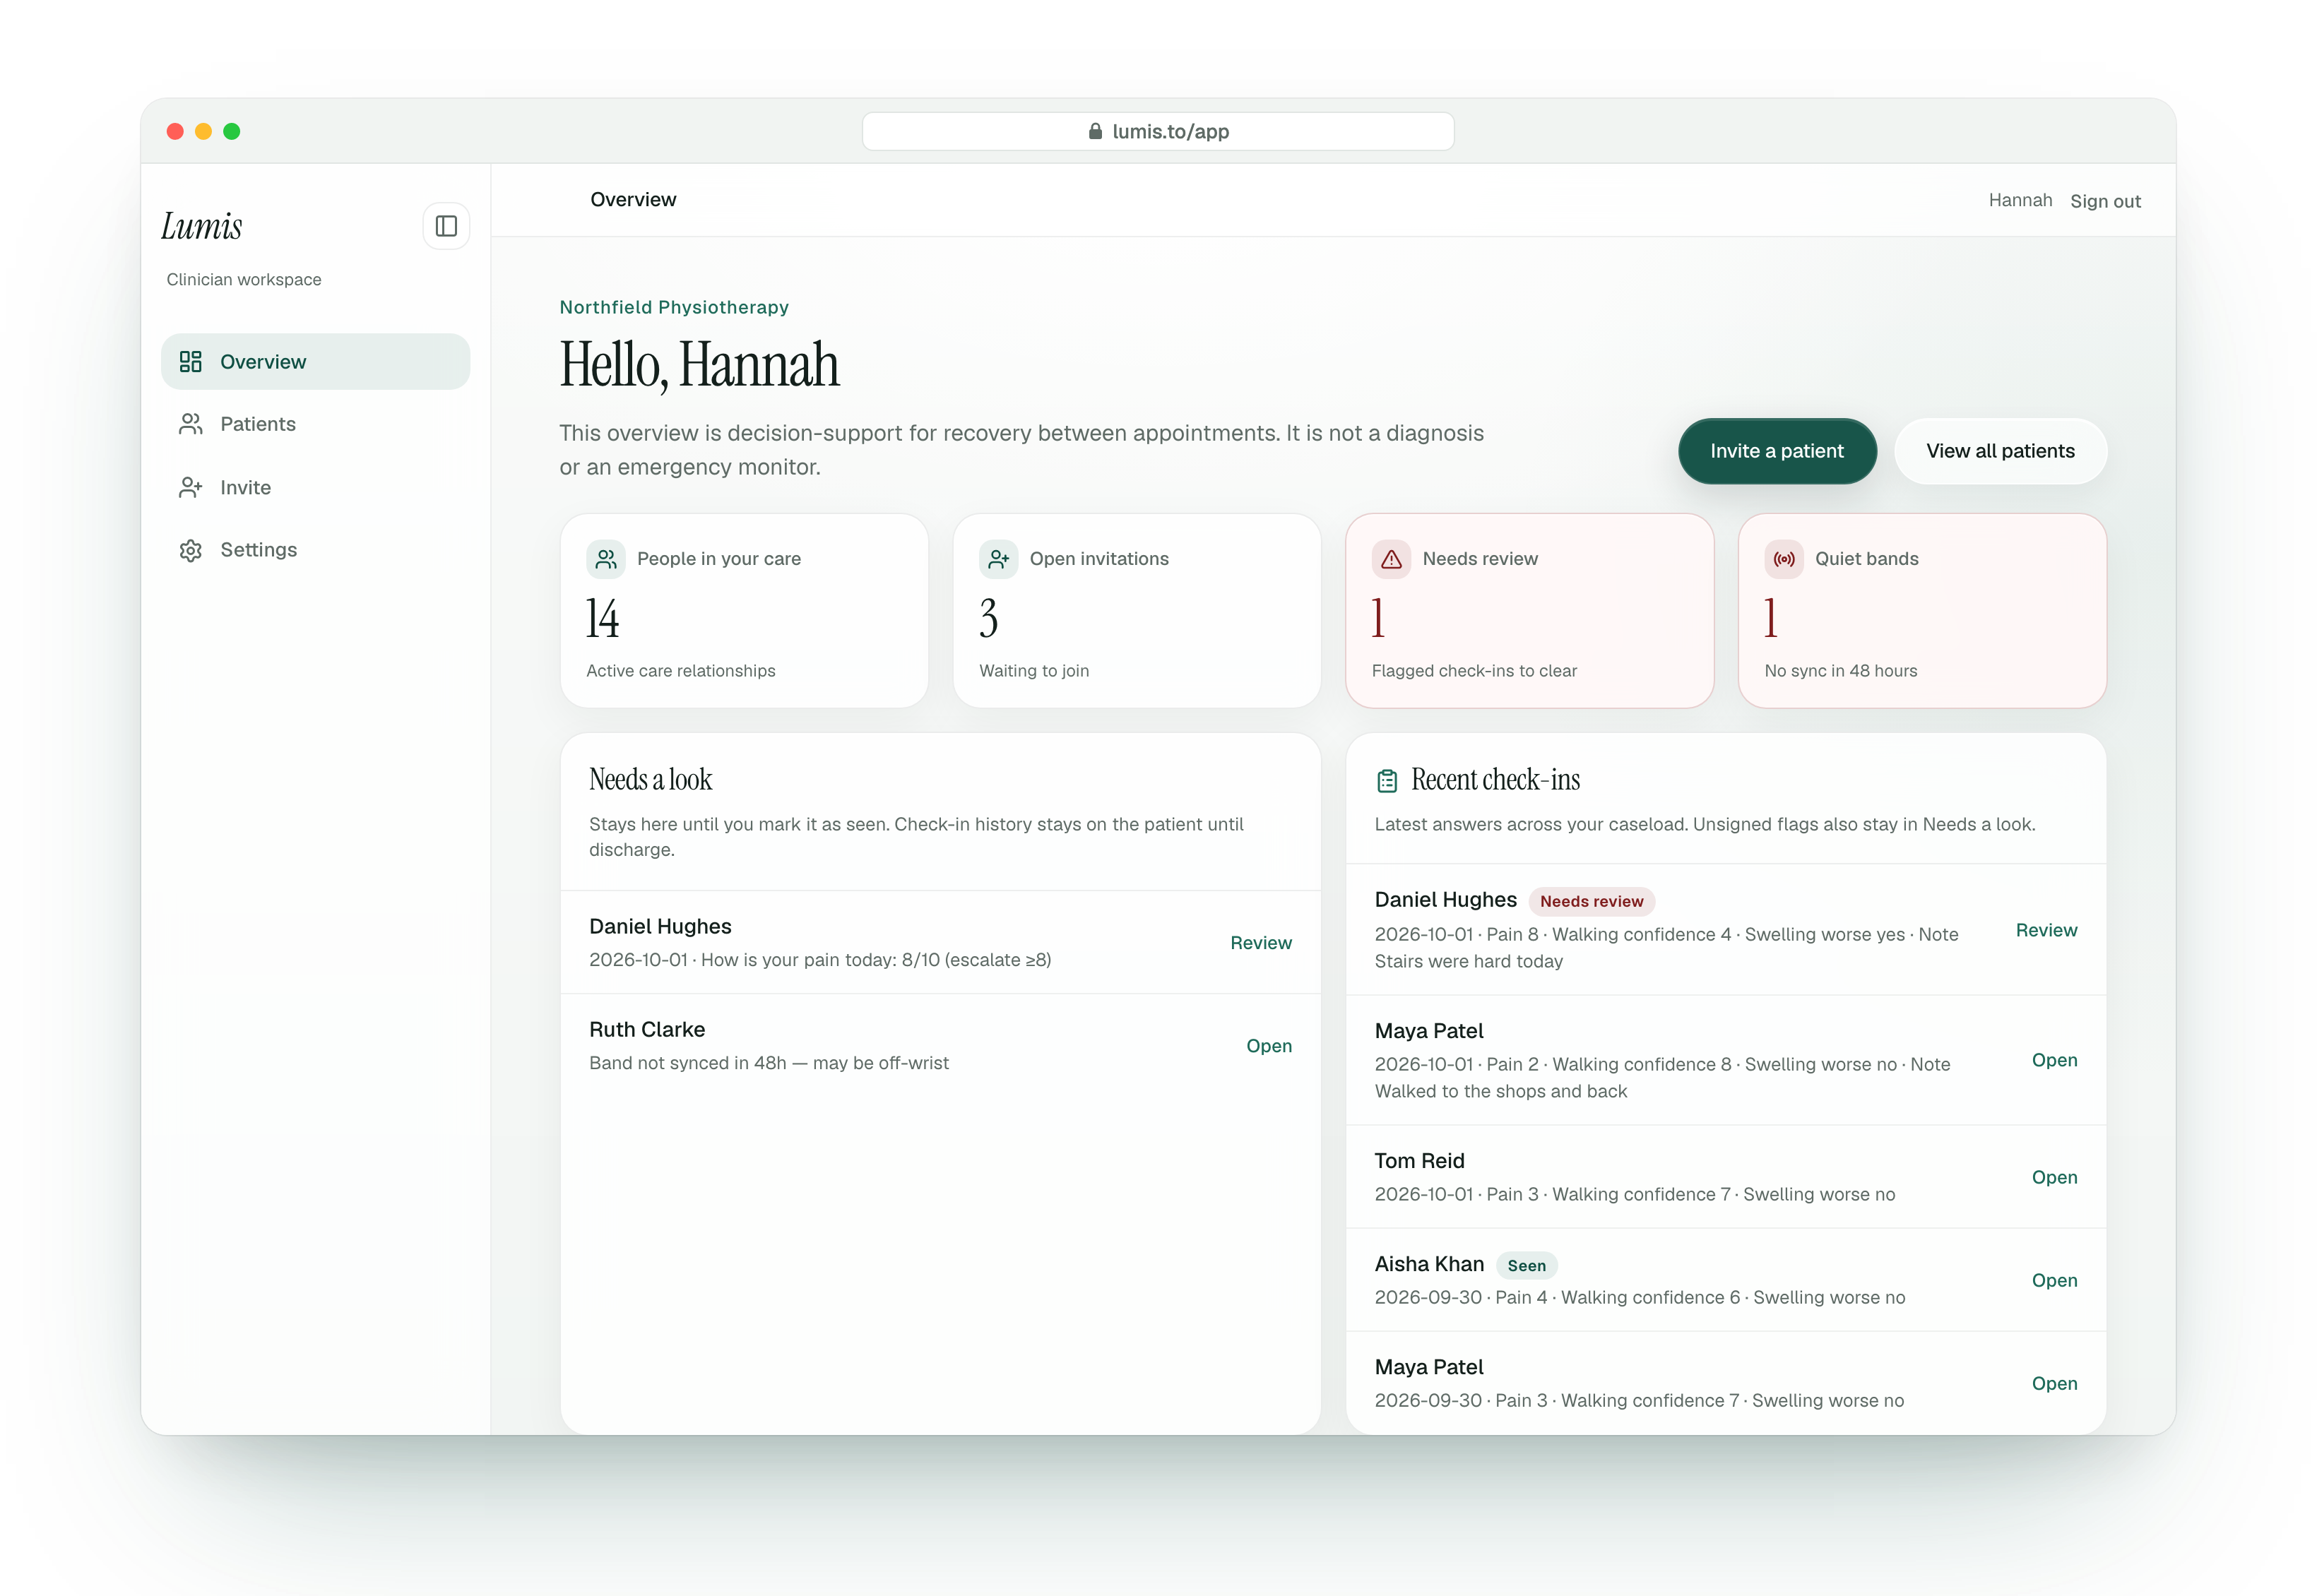Click the Needs review warning triangle icon
Screen dimensions: 2317x1596
pos(1391,559)
